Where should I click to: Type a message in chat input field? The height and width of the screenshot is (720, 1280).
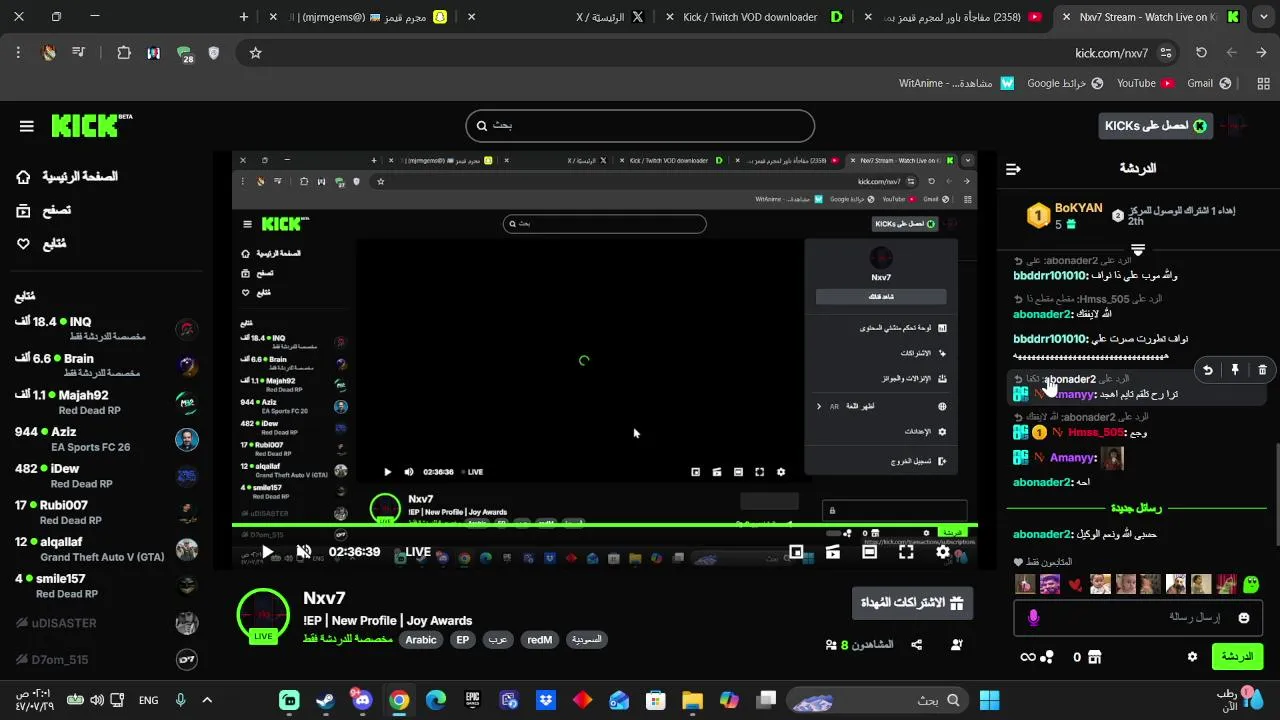click(1139, 618)
